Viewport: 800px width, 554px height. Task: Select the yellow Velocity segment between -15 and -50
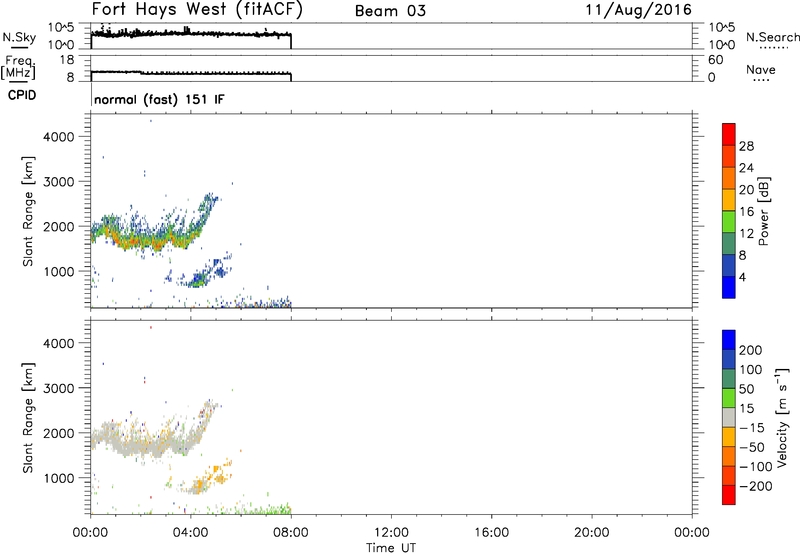tap(729, 437)
